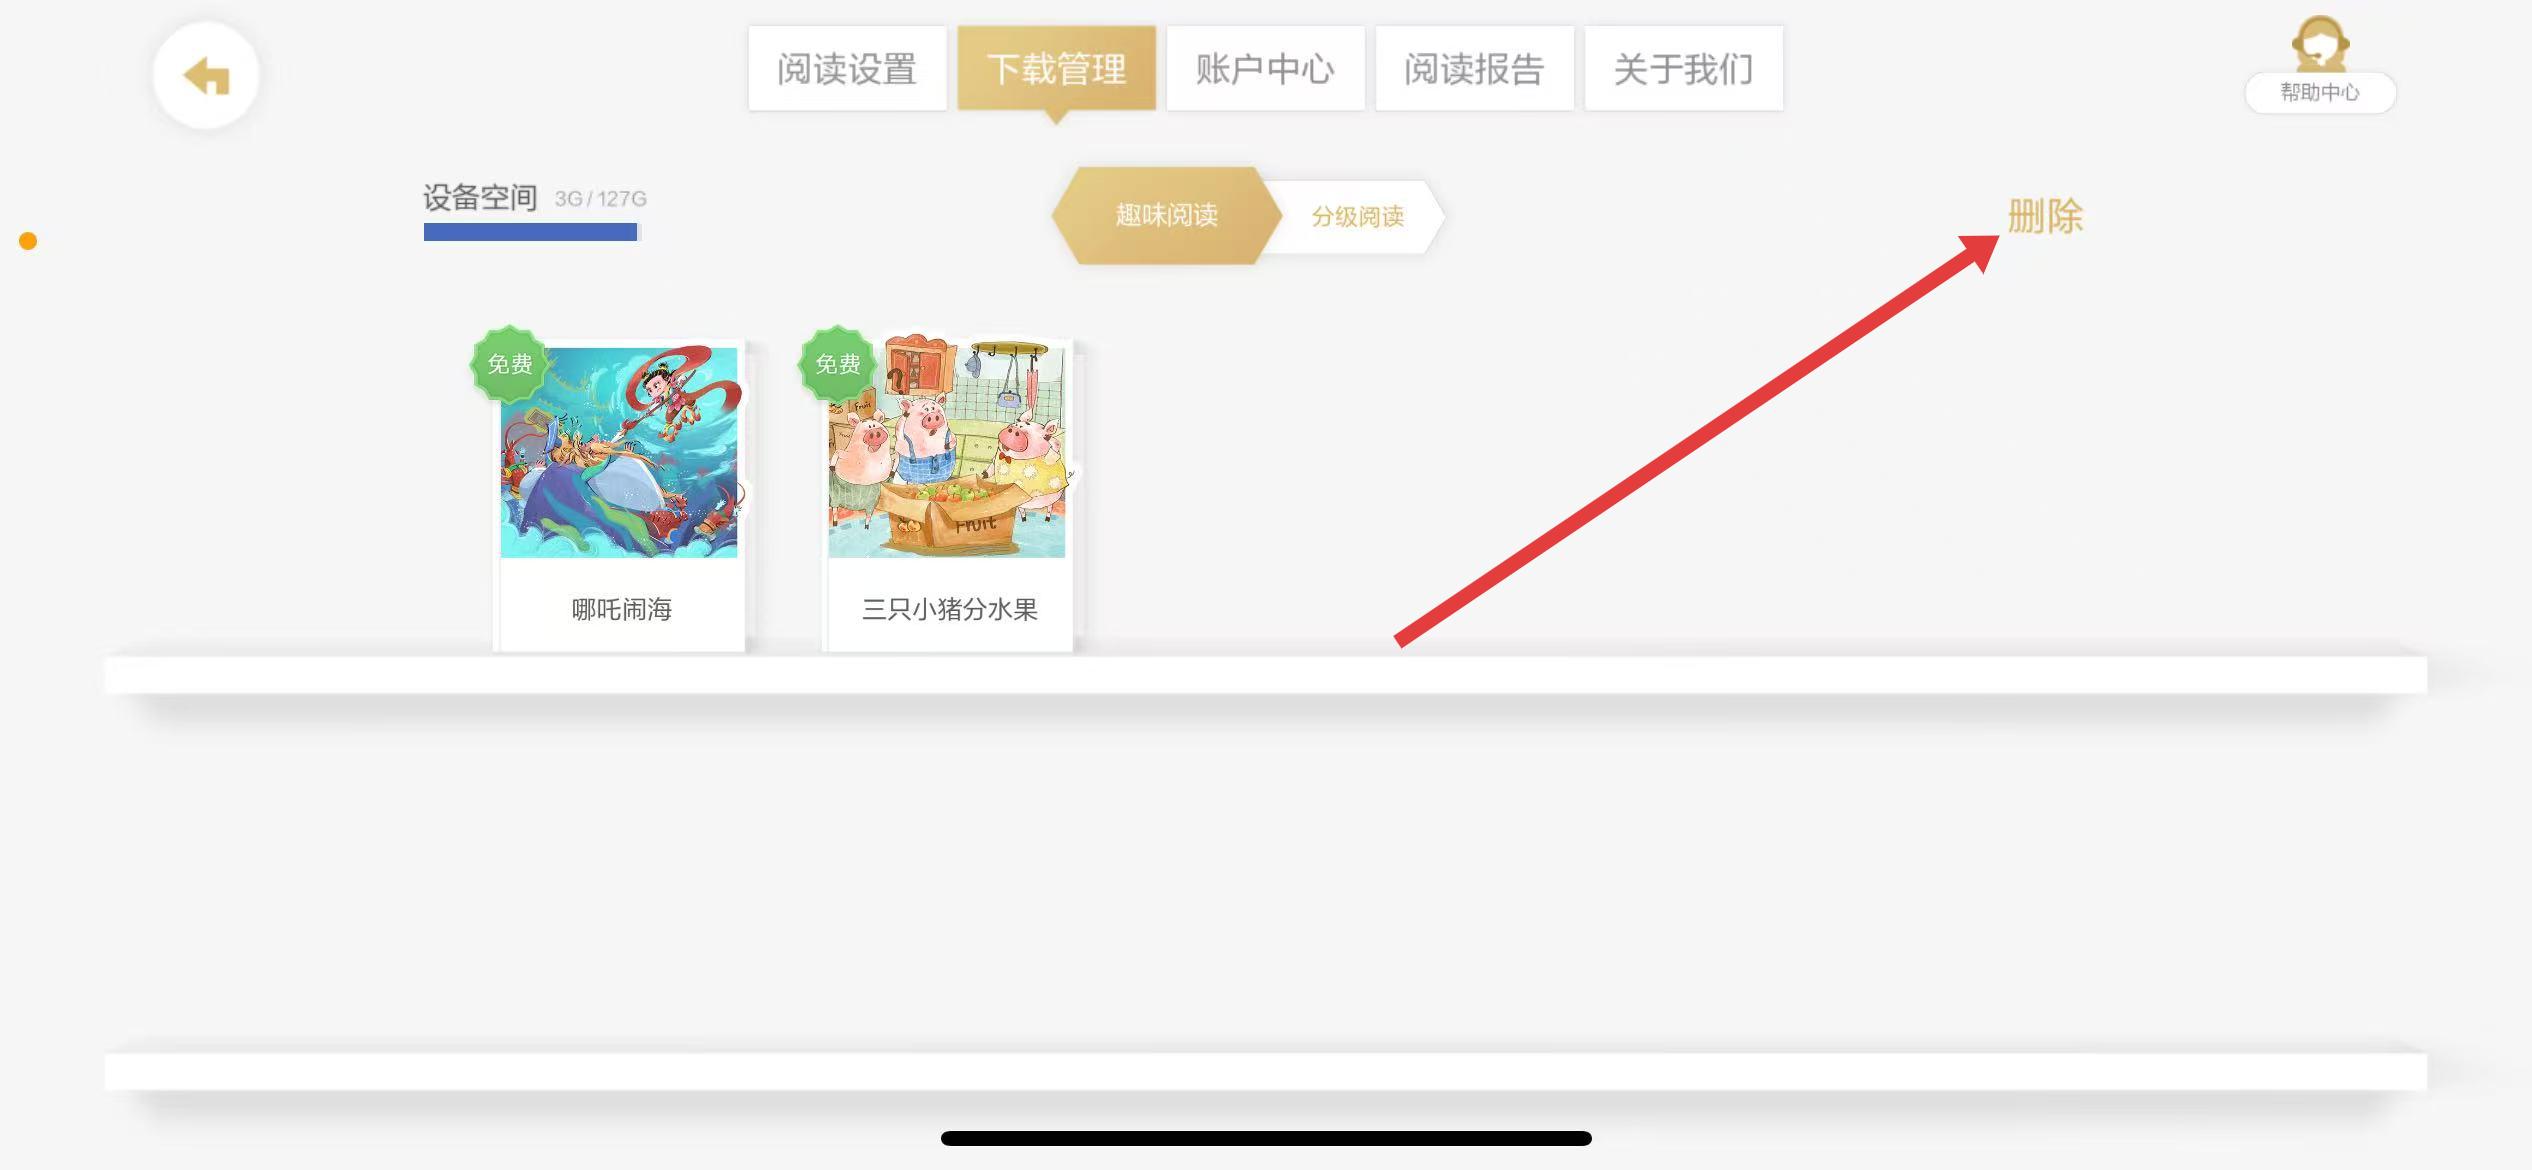Image resolution: width=2532 pixels, height=1170 pixels.
Task: Open the 阅读报告 tab
Action: [1474, 69]
